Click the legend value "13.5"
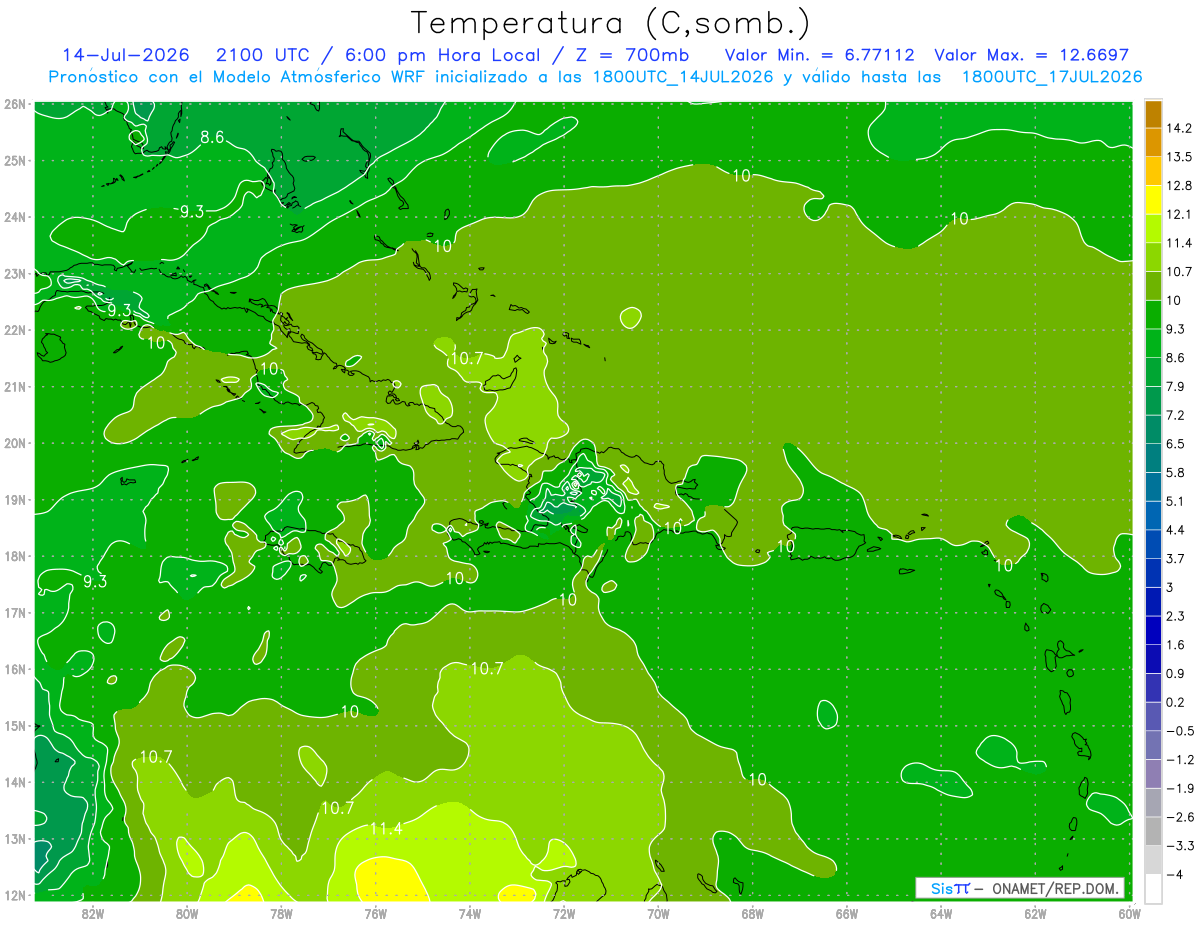Viewport: 1200px width, 927px height. pyautogui.click(x=1180, y=157)
